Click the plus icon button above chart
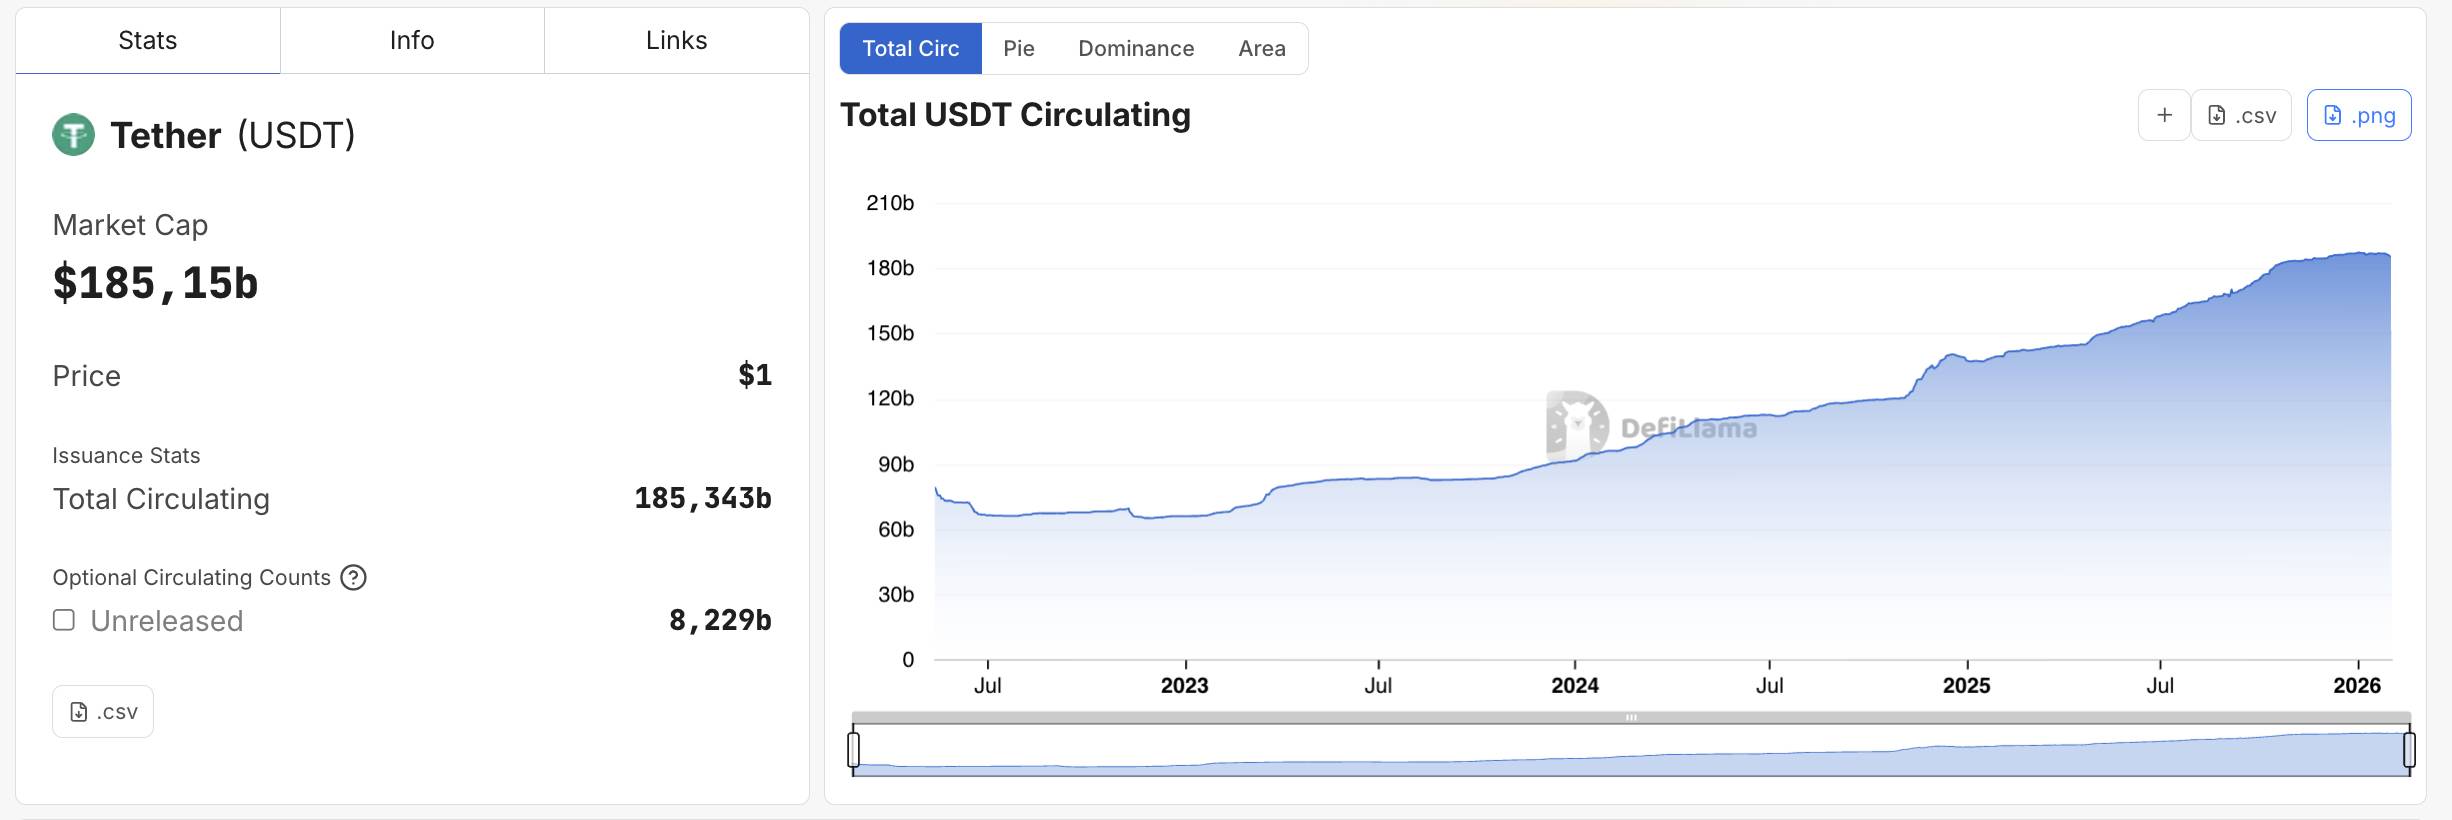The height and width of the screenshot is (820, 2452). 2164,115
